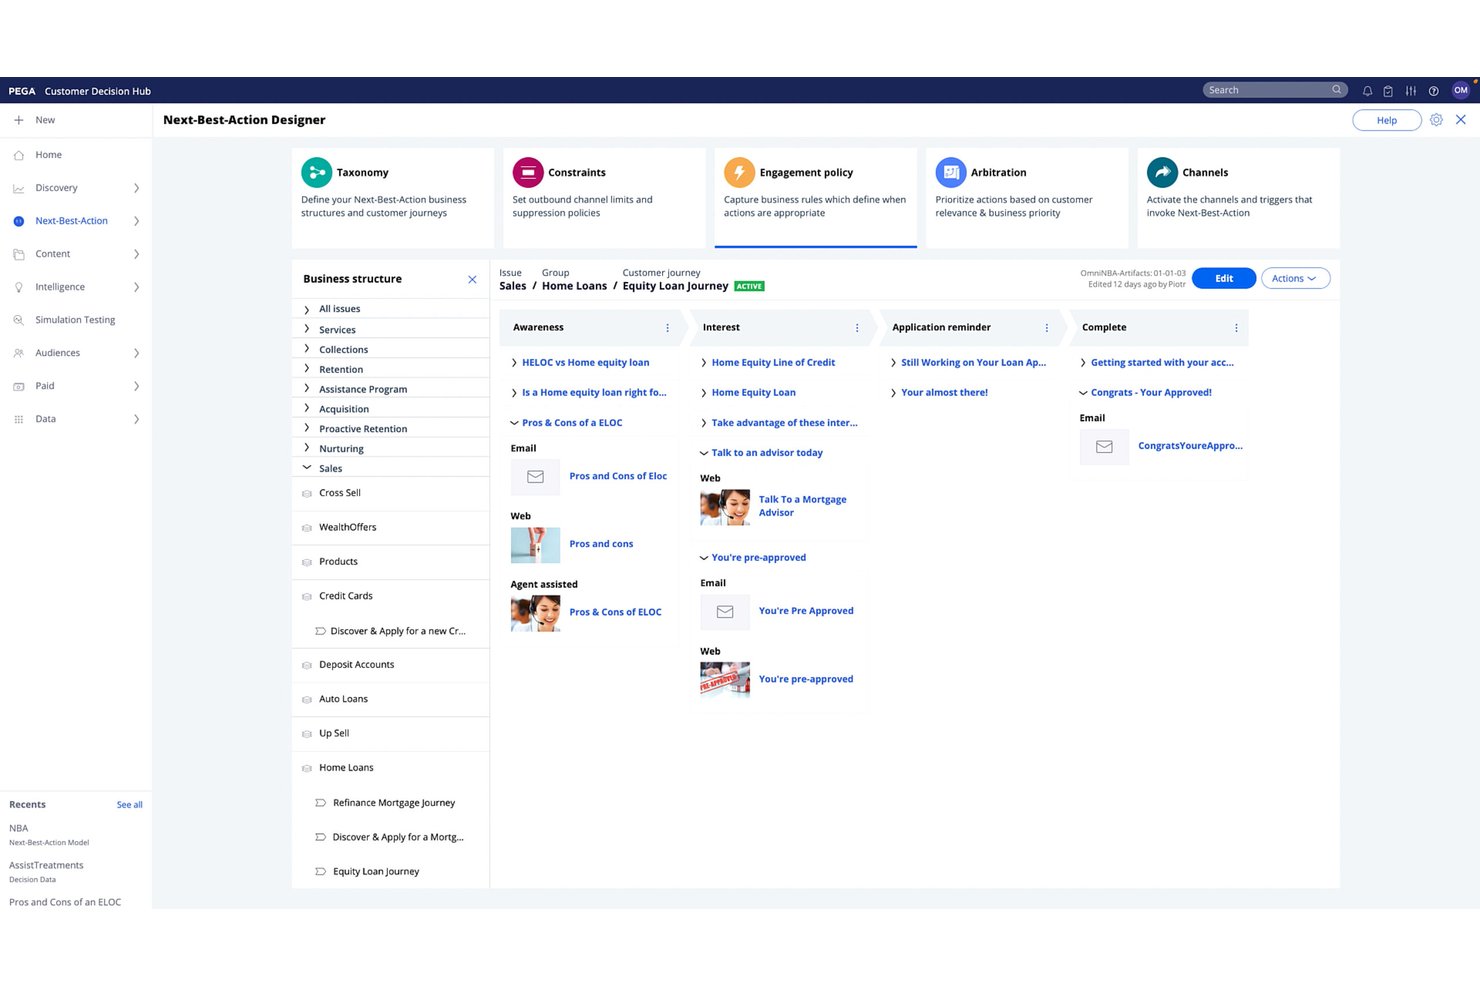Select Equity Loan Journey in business structure
Image resolution: width=1480 pixels, height=987 pixels.
[376, 872]
